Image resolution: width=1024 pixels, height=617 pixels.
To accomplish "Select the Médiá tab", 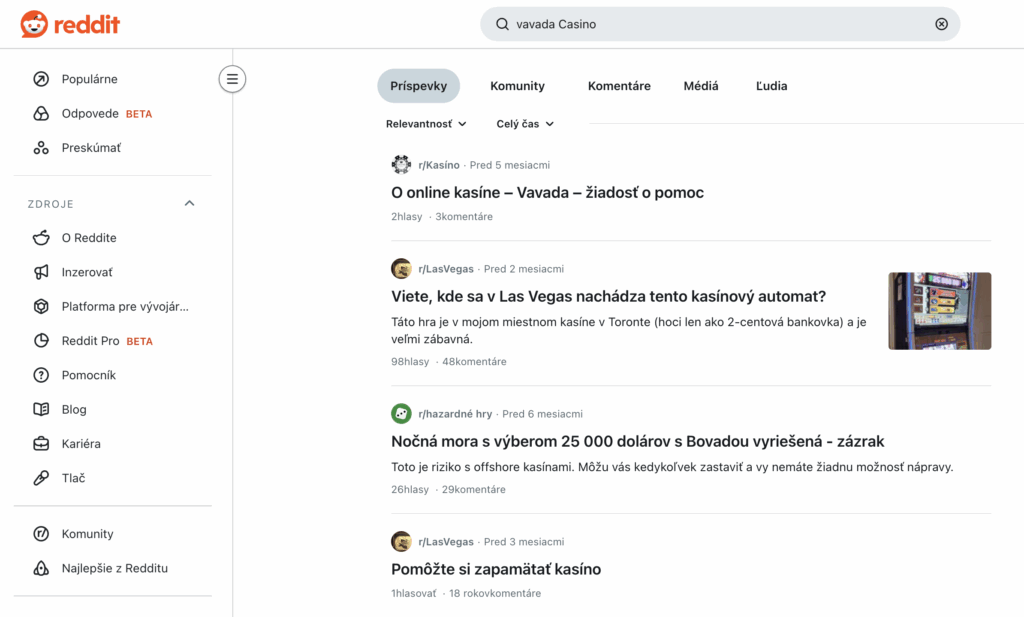I will pos(700,86).
